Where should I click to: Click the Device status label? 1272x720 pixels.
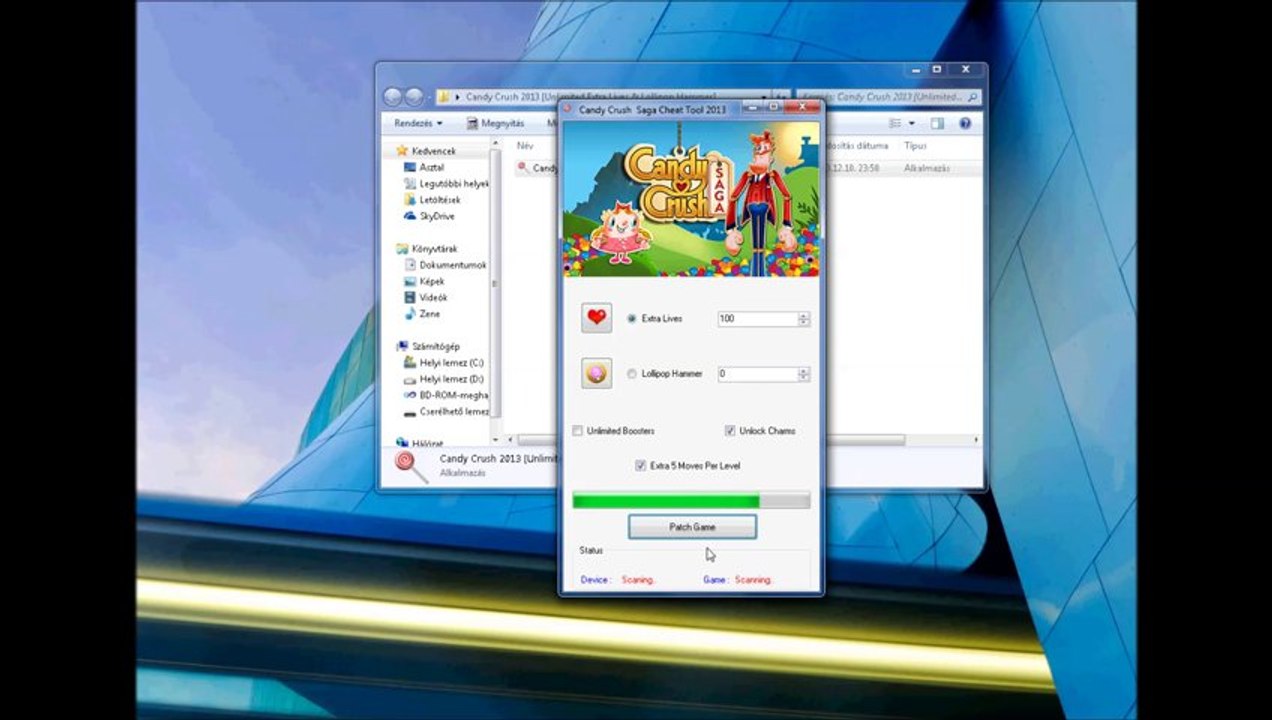click(595, 580)
